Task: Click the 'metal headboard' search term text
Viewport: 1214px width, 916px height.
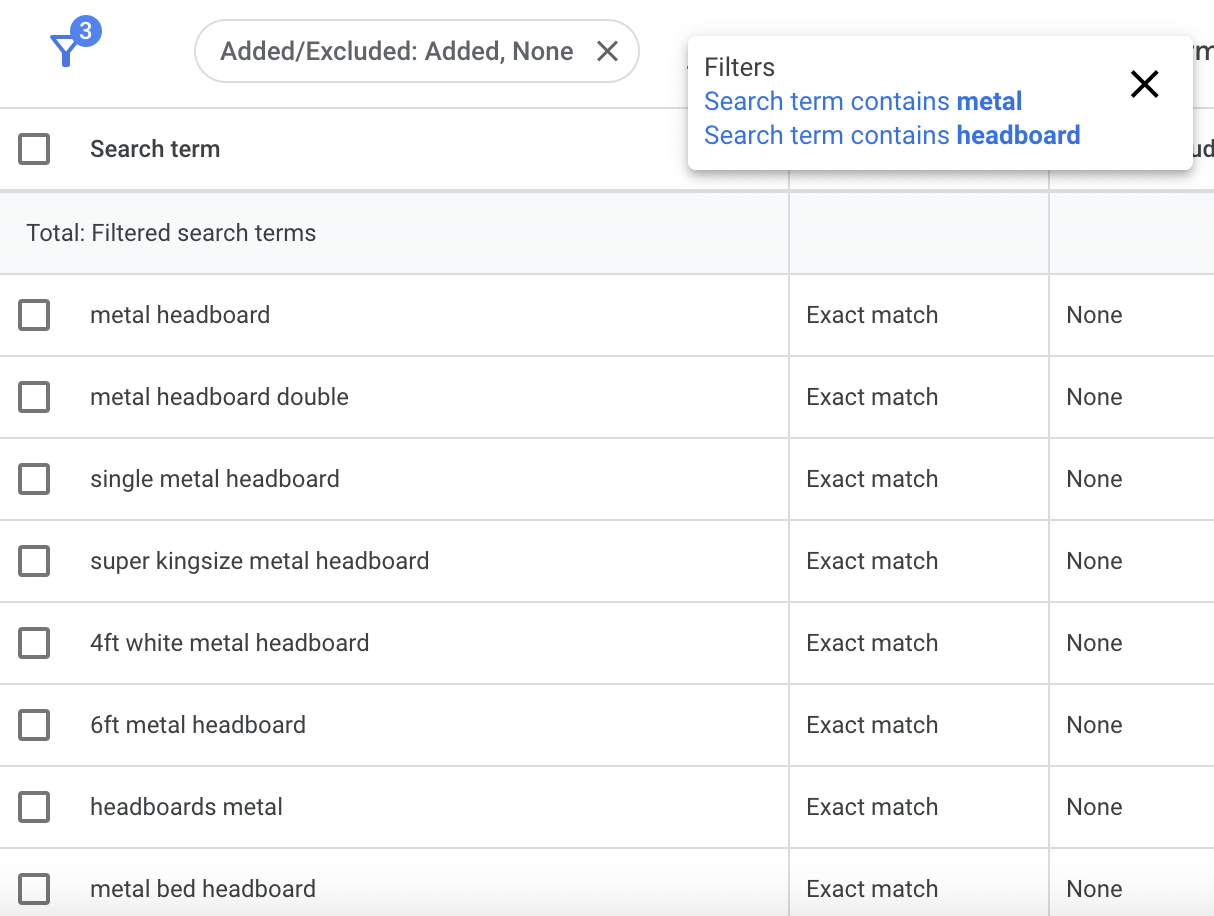Action: [x=180, y=315]
